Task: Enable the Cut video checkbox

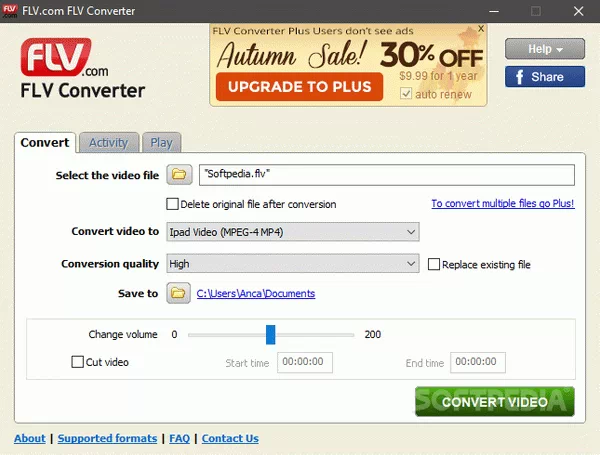Action: pyautogui.click(x=77, y=362)
